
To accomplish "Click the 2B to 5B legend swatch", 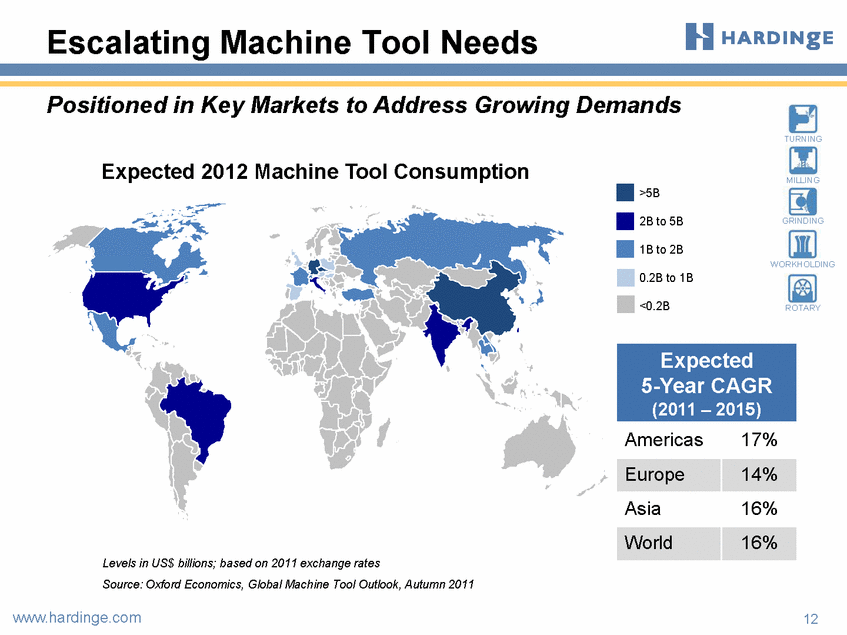I will point(625,221).
